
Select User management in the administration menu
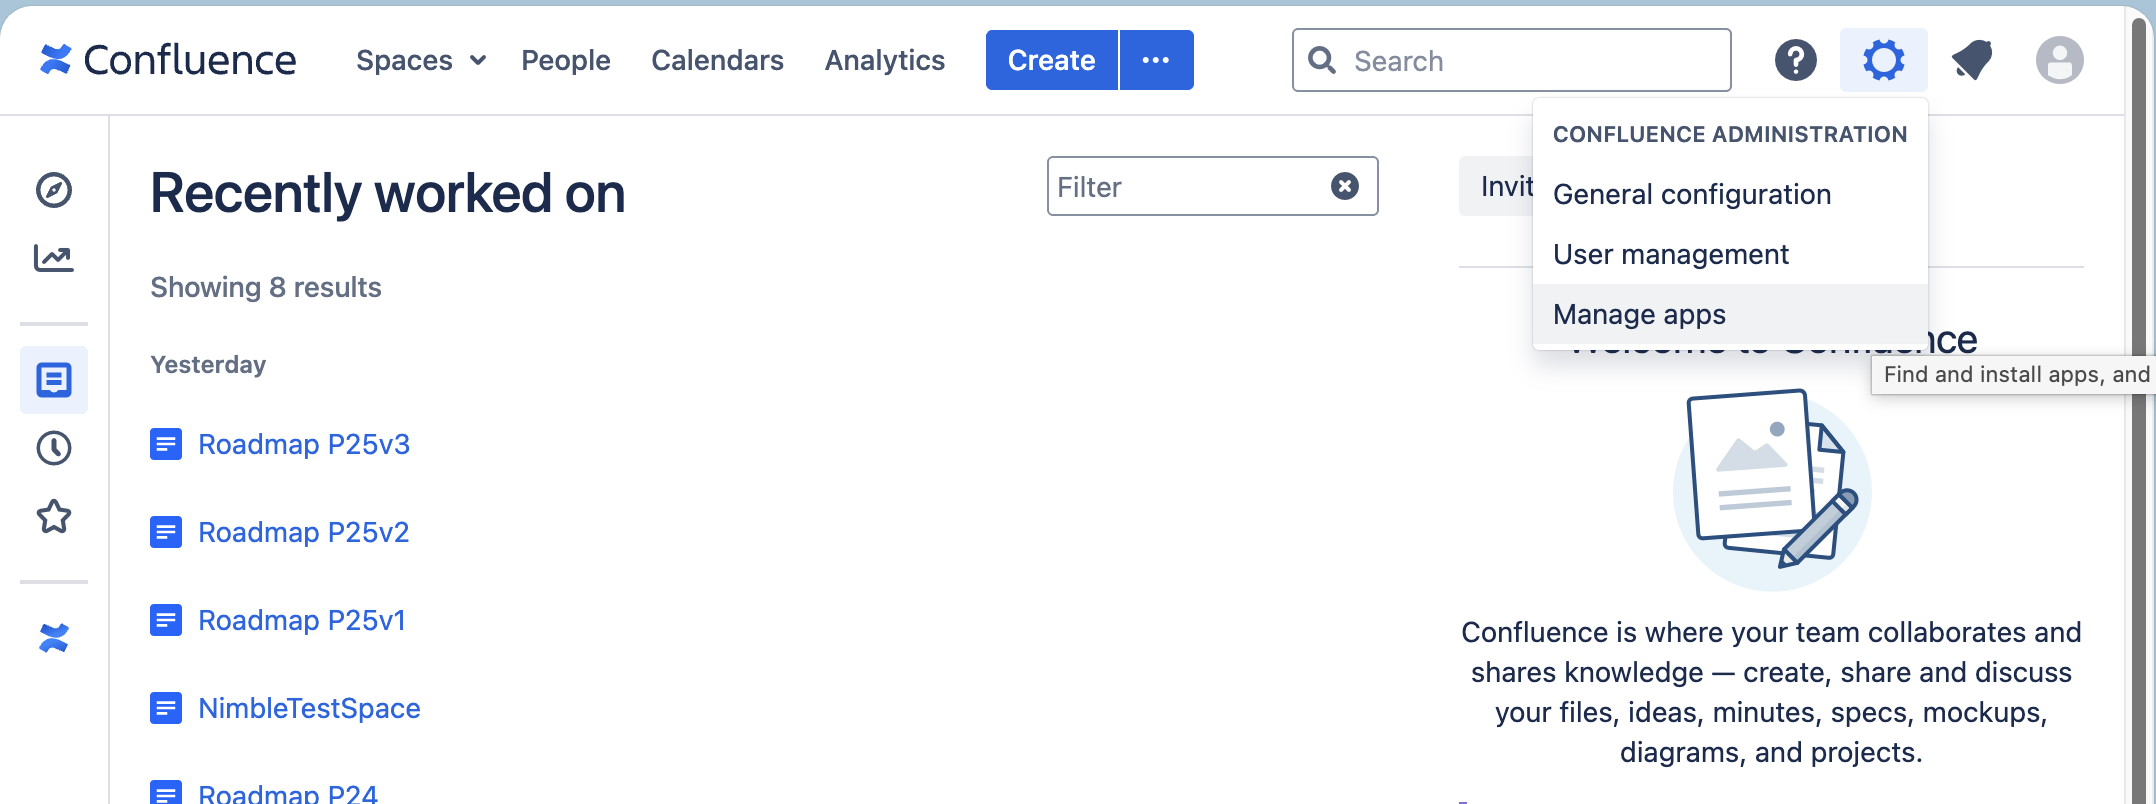[x=1670, y=254]
